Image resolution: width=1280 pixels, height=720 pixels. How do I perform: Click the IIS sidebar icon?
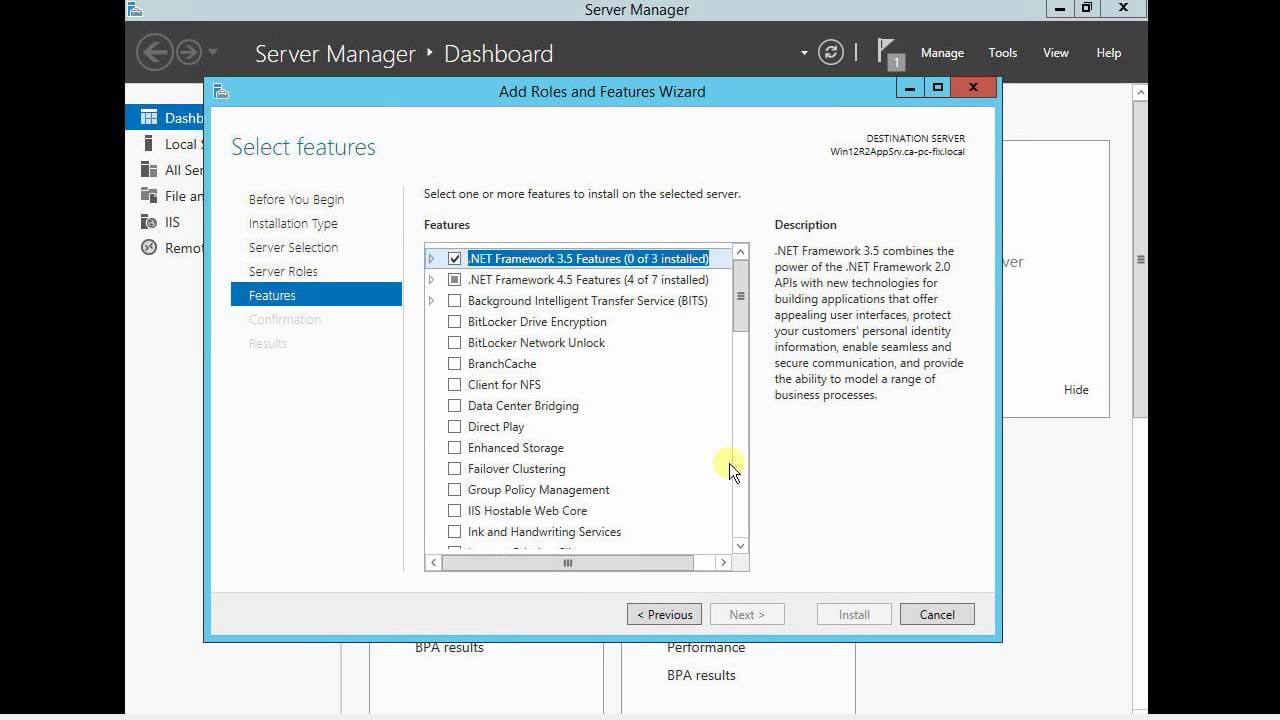[x=149, y=221]
